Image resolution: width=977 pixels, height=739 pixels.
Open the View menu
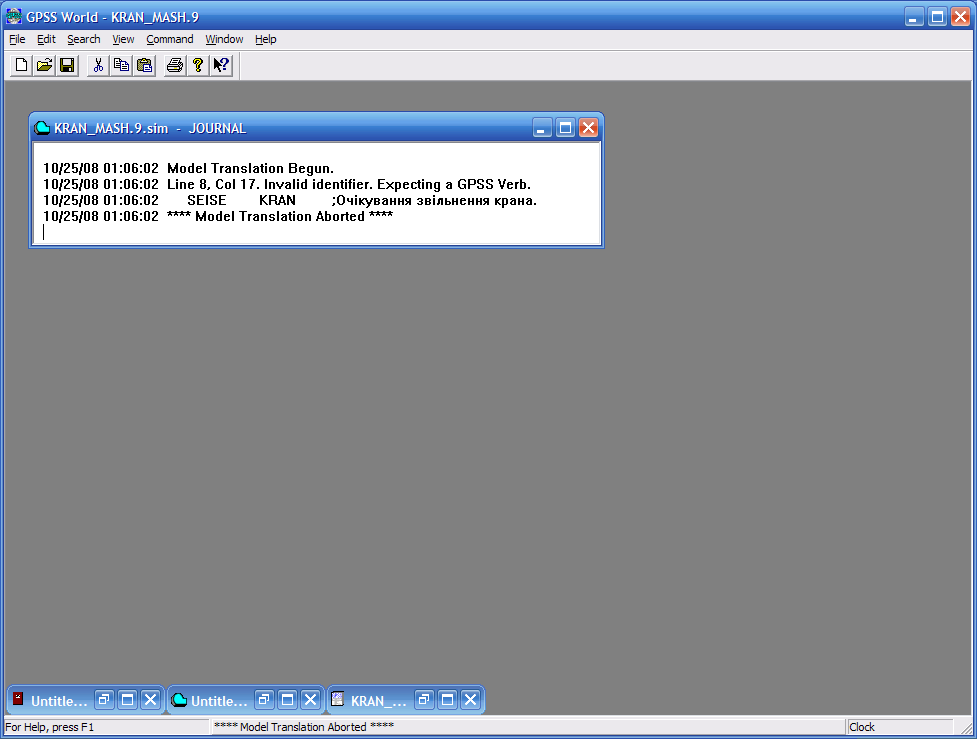pyautogui.click(x=123, y=39)
